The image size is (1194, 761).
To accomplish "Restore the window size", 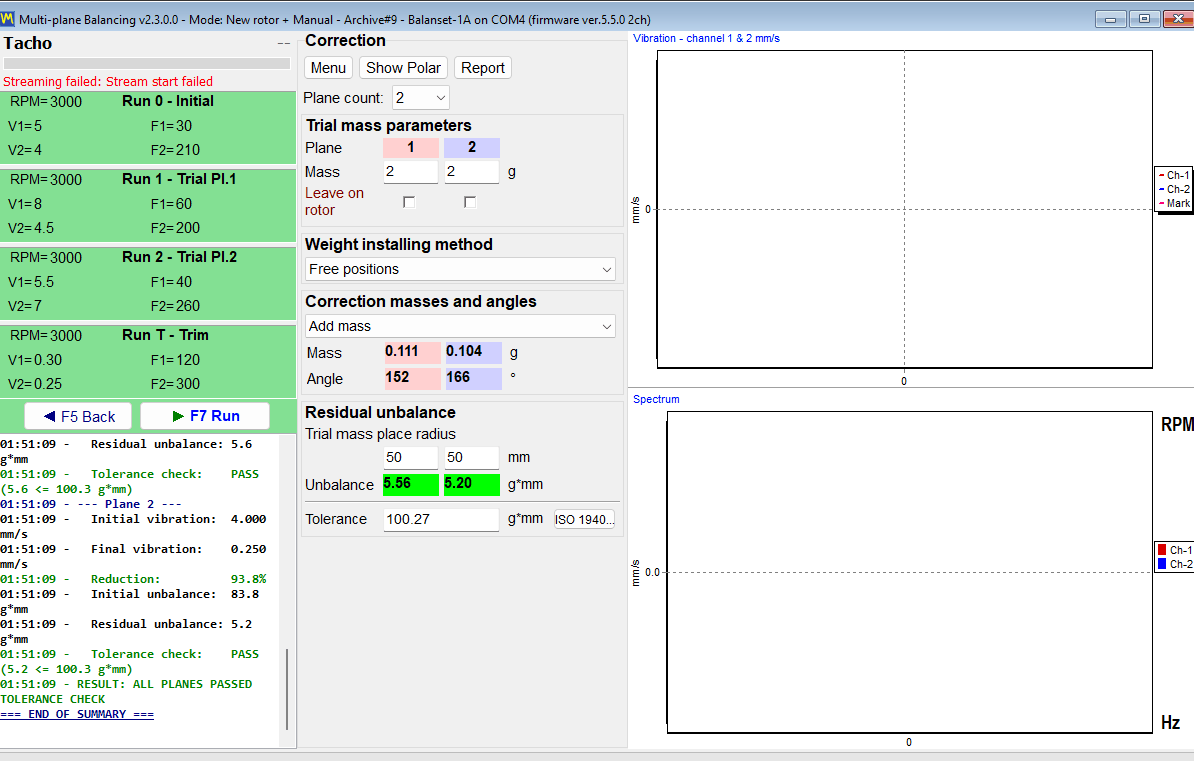I will click(x=1145, y=19).
